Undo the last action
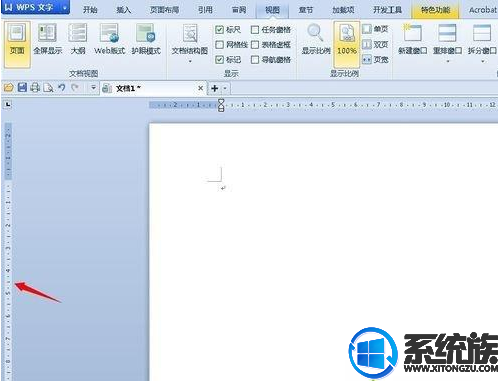Image resolution: width=498 pixels, height=381 pixels. pyautogui.click(x=62, y=88)
